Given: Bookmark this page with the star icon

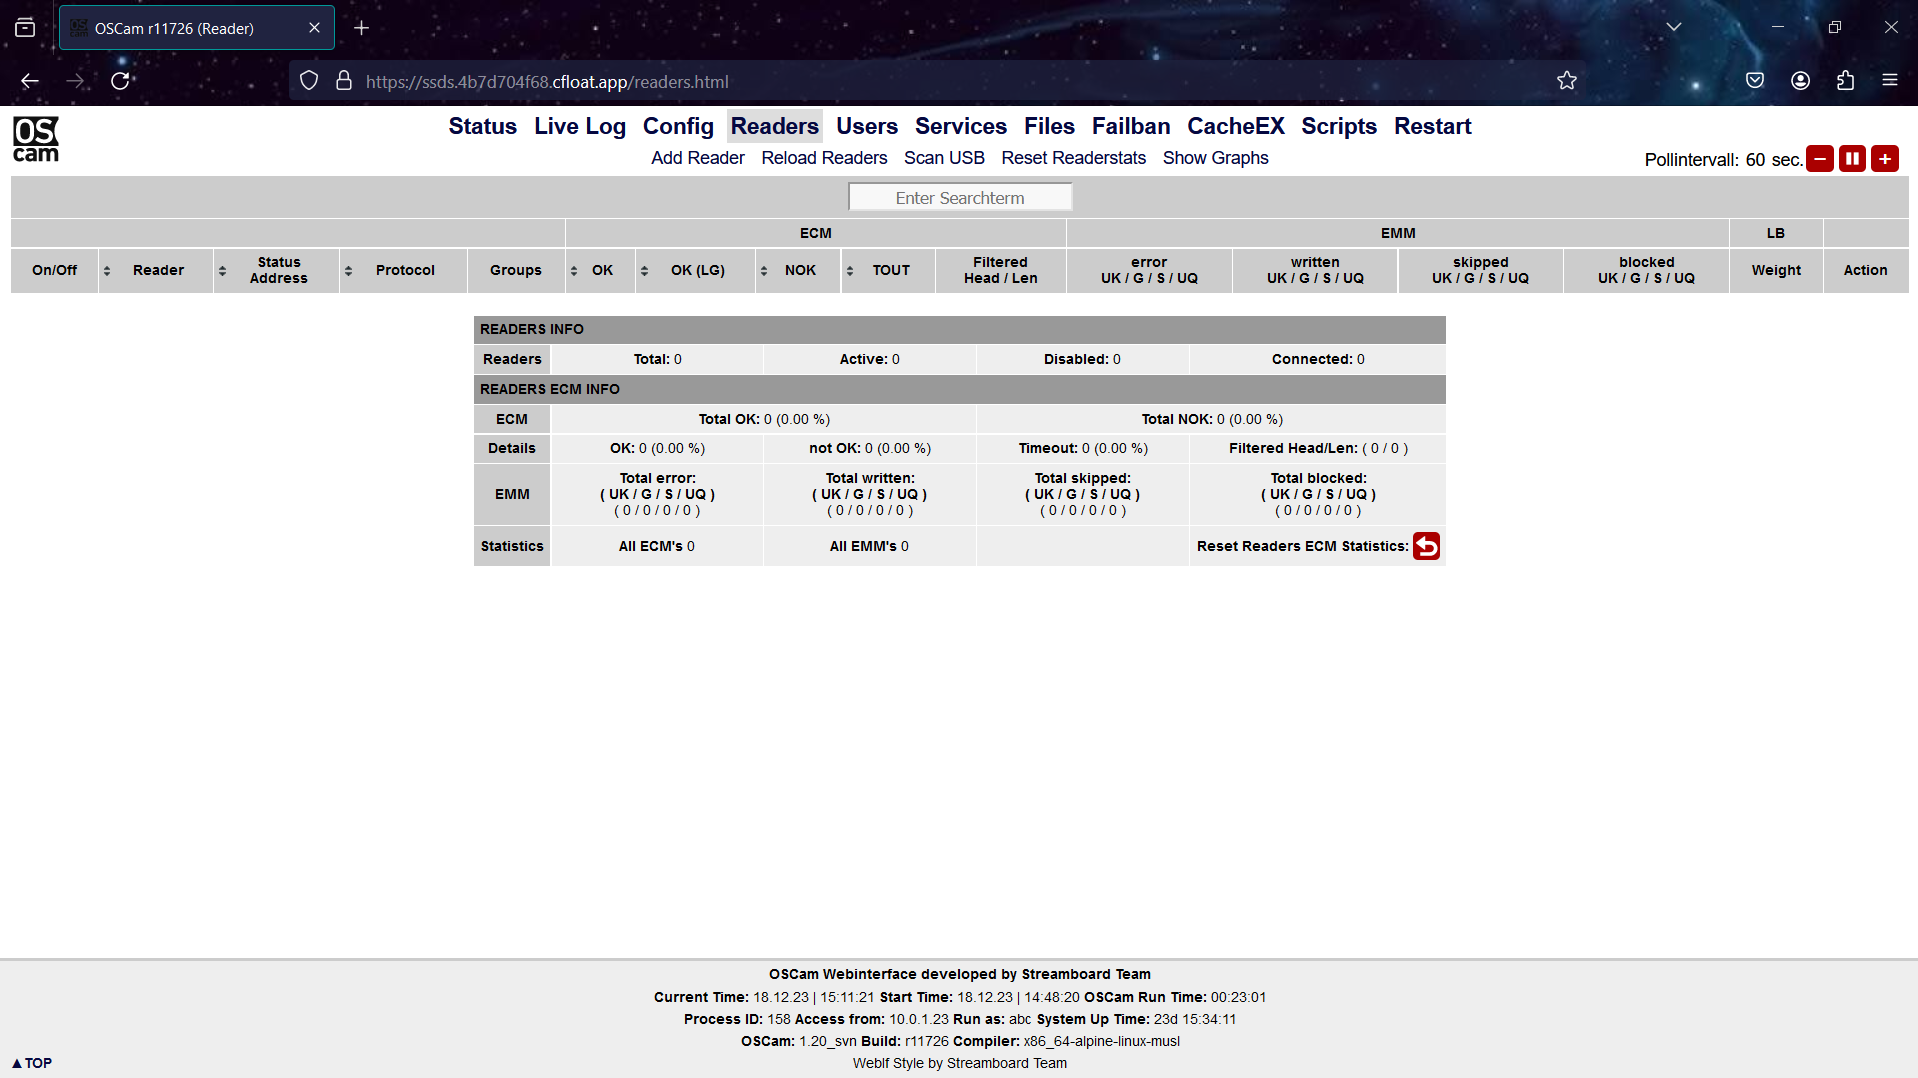Looking at the screenshot, I should [1566, 81].
